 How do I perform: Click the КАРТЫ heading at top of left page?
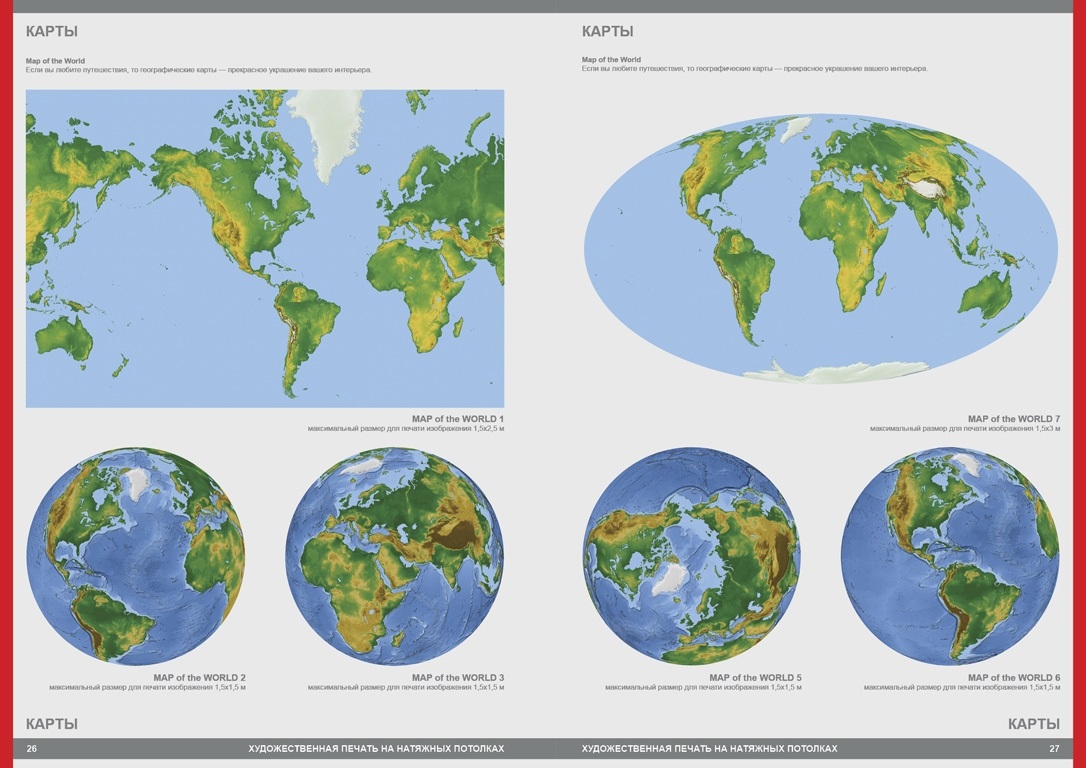[51, 32]
